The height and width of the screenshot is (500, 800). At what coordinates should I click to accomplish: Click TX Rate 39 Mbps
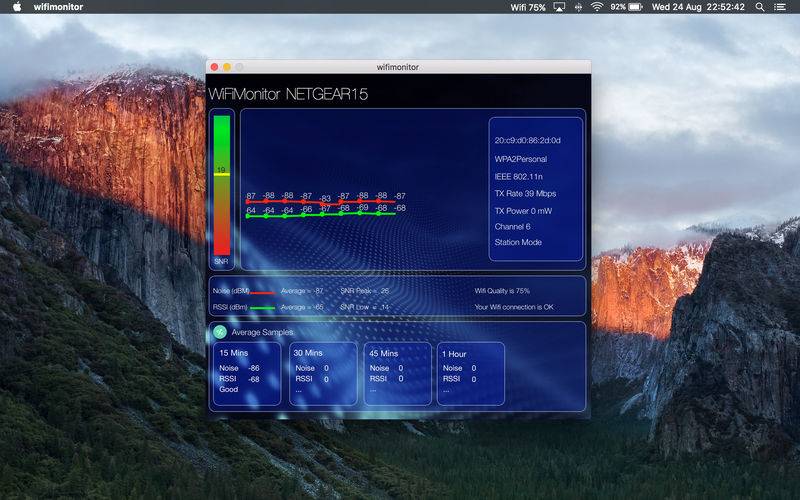[525, 193]
